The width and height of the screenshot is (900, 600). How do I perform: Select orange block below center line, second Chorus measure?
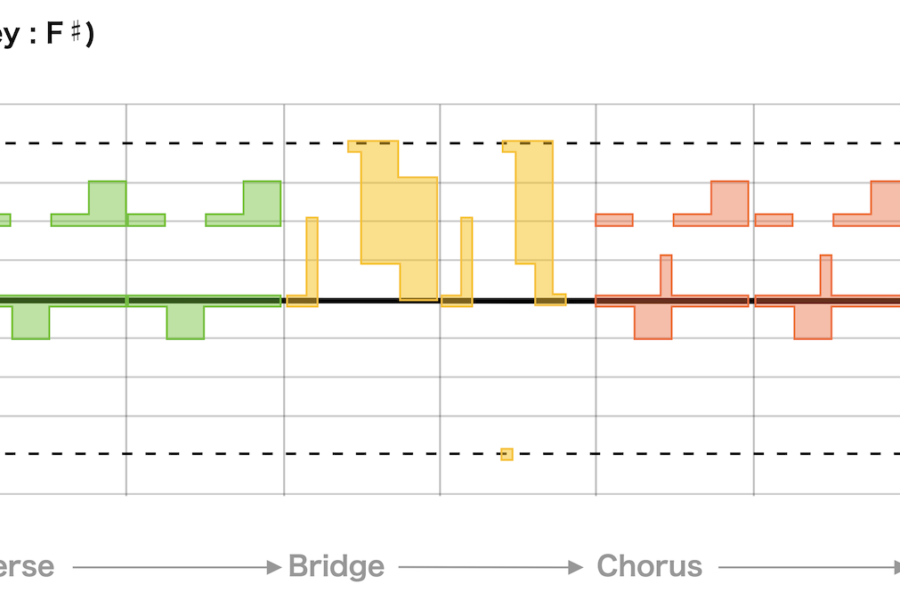point(813,320)
